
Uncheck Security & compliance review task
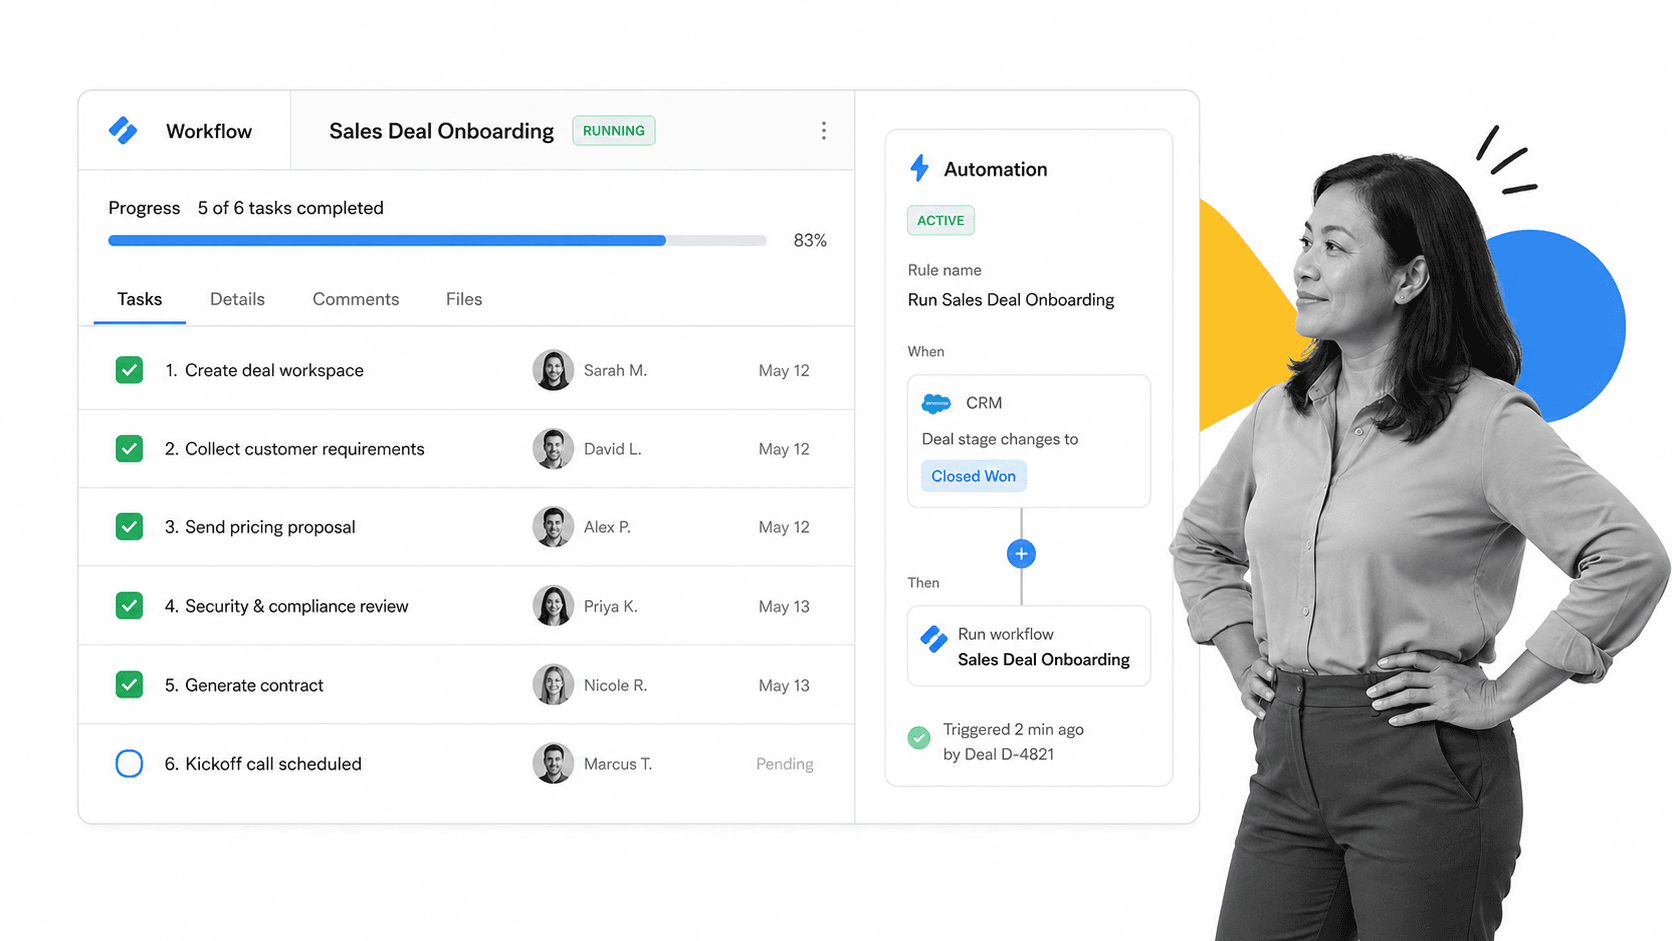(x=129, y=606)
